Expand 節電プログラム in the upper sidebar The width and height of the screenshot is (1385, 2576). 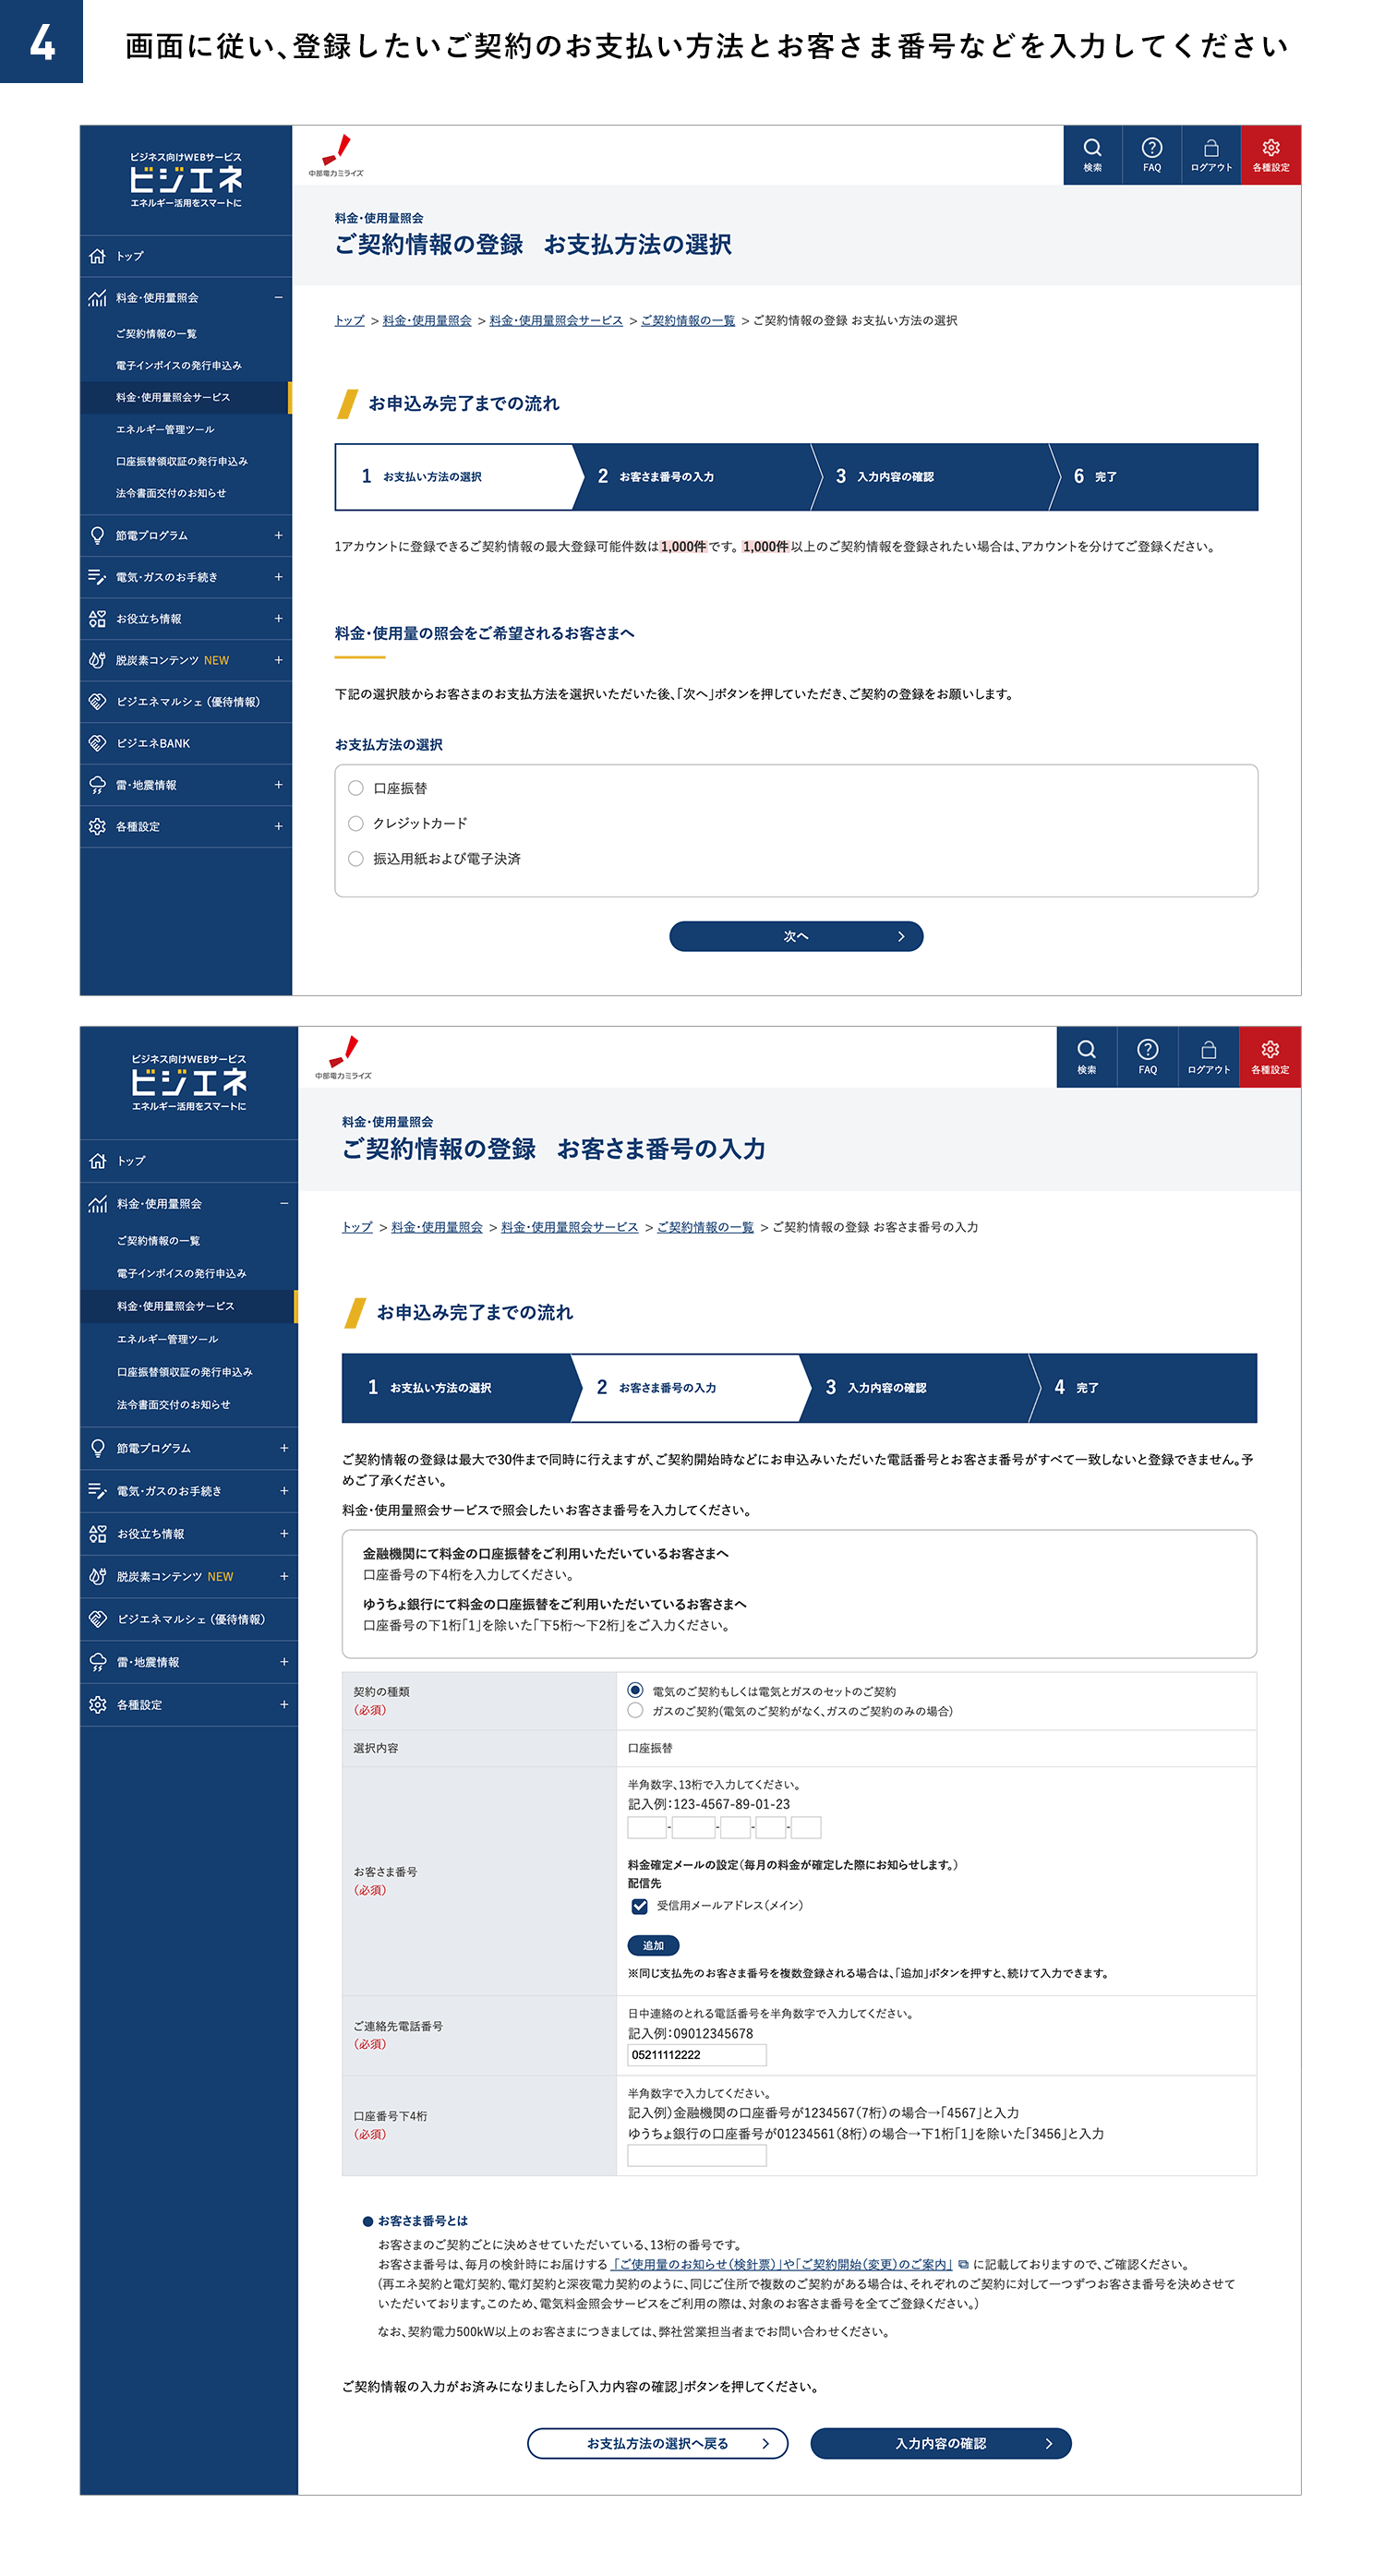pyautogui.click(x=186, y=535)
